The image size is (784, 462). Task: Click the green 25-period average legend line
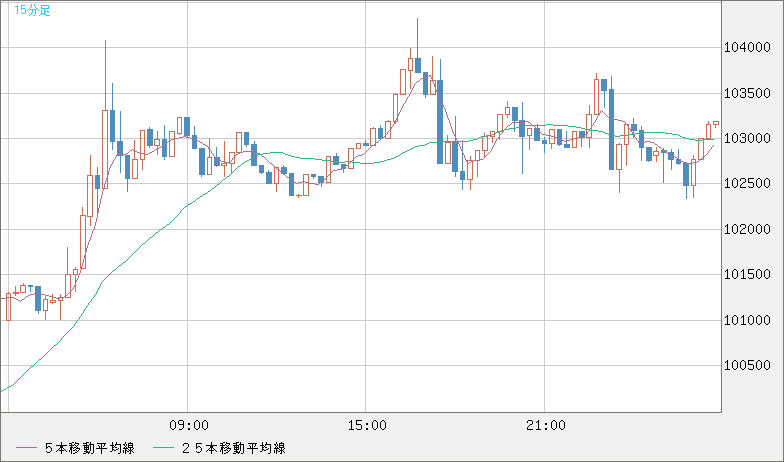coord(164,448)
